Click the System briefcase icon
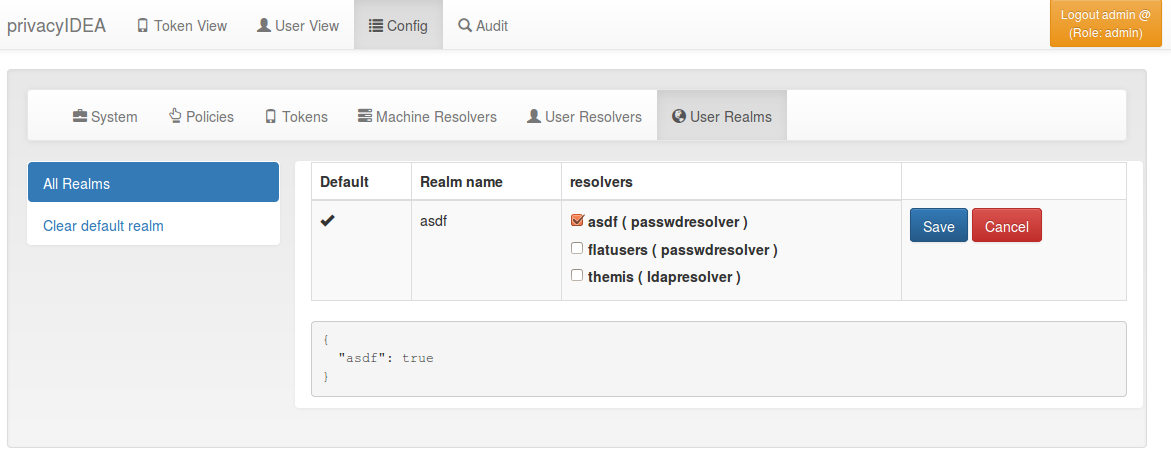Viewport: 1171px width, 471px height. tap(80, 116)
